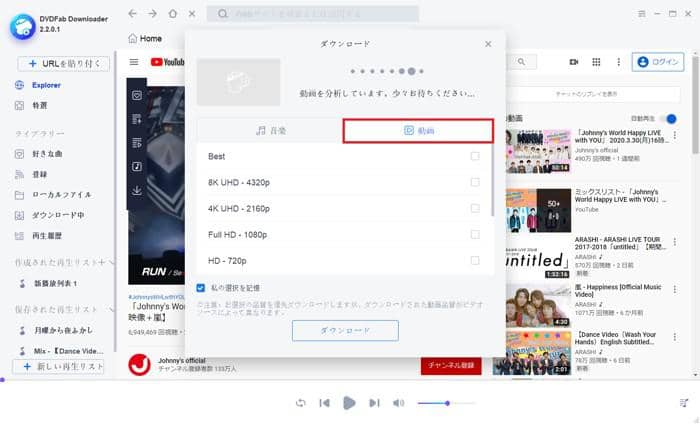Go back with the left arrow
700x424 pixels.
(x=132, y=14)
